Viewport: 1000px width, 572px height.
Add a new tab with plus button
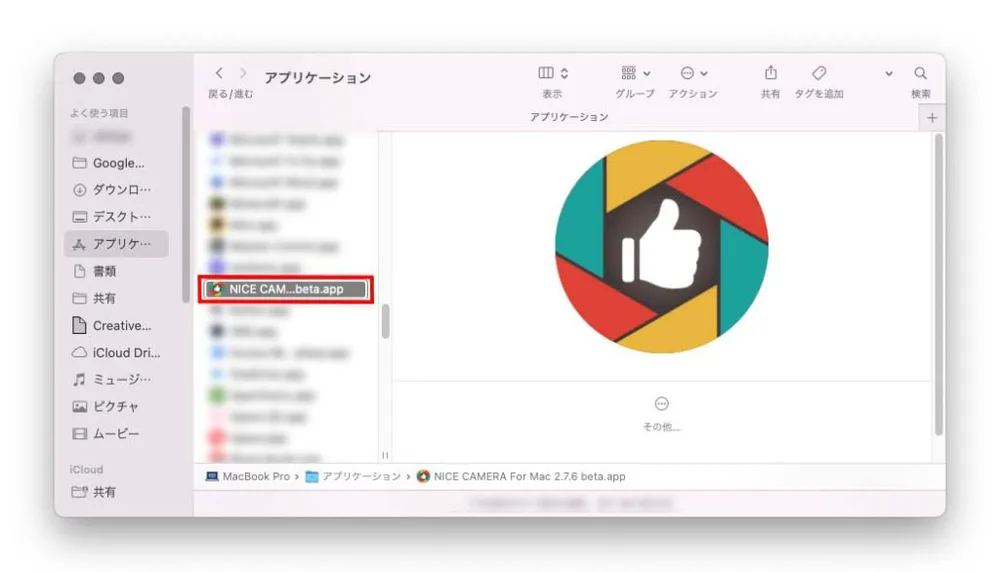932,118
